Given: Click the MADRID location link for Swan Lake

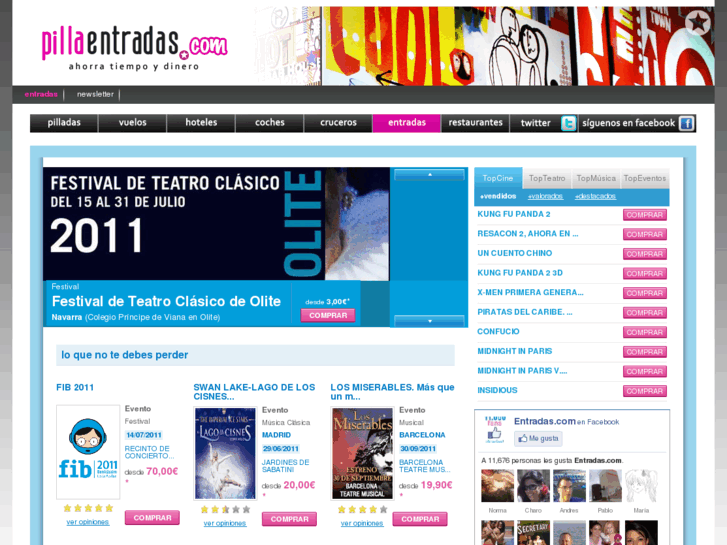Looking at the screenshot, I should [x=276, y=435].
